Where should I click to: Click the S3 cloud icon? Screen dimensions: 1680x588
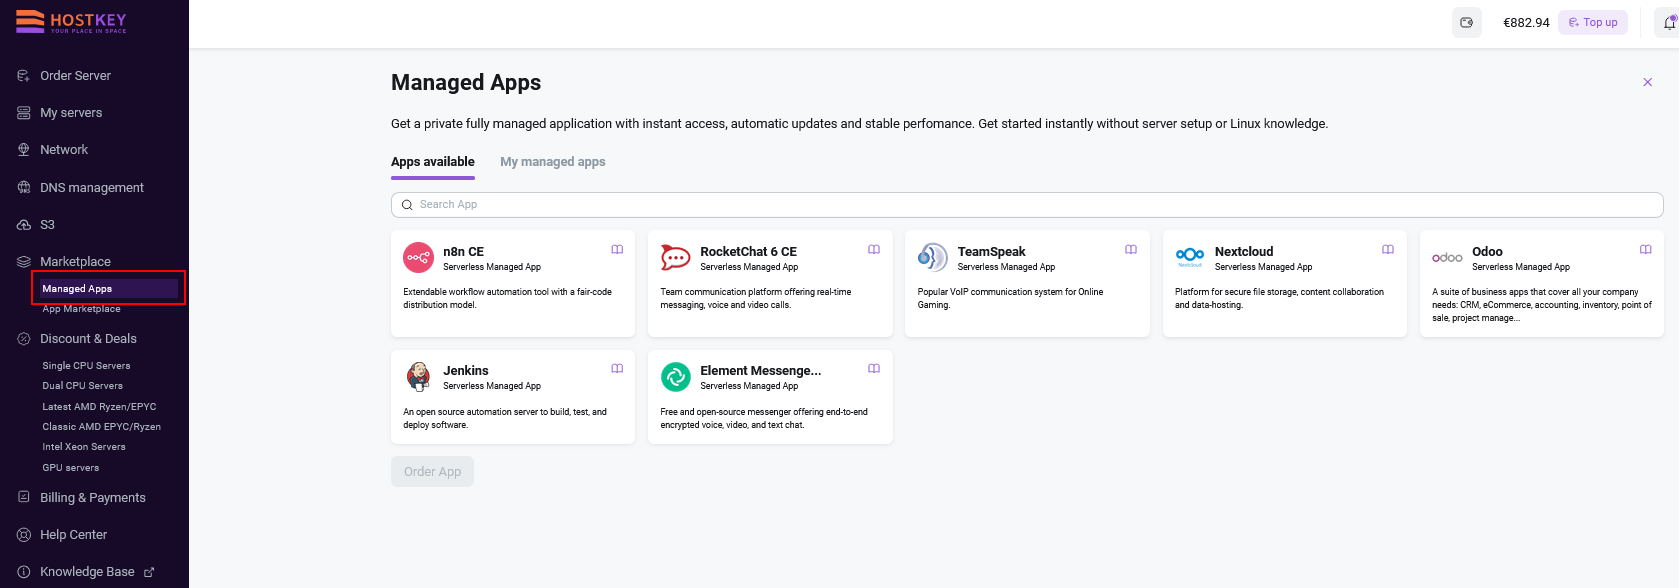(24, 225)
